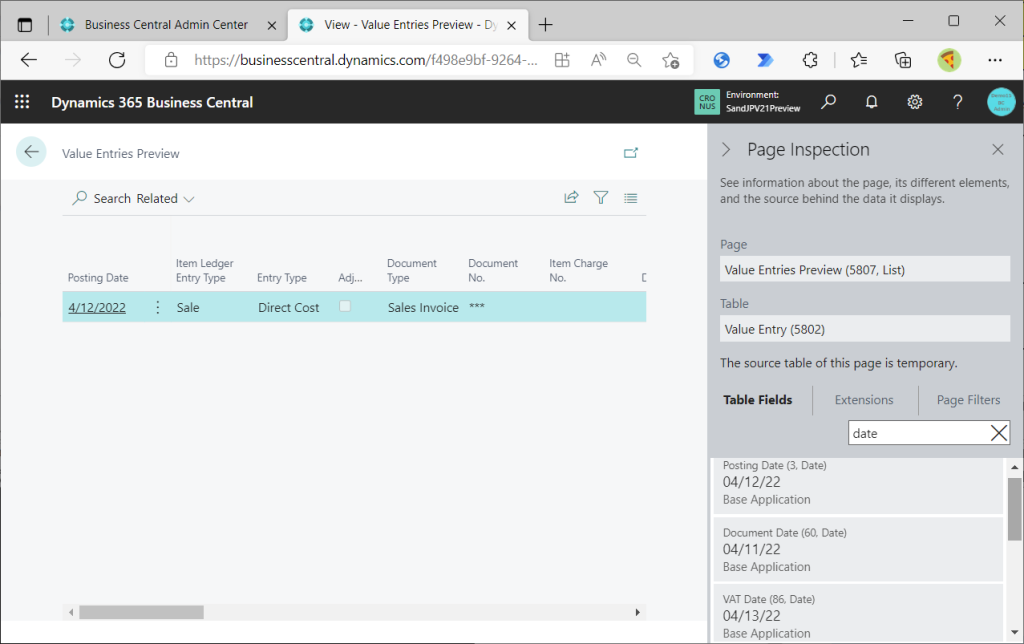Click the CRONUS company badge
The image size is (1024, 644).
pyautogui.click(x=707, y=102)
